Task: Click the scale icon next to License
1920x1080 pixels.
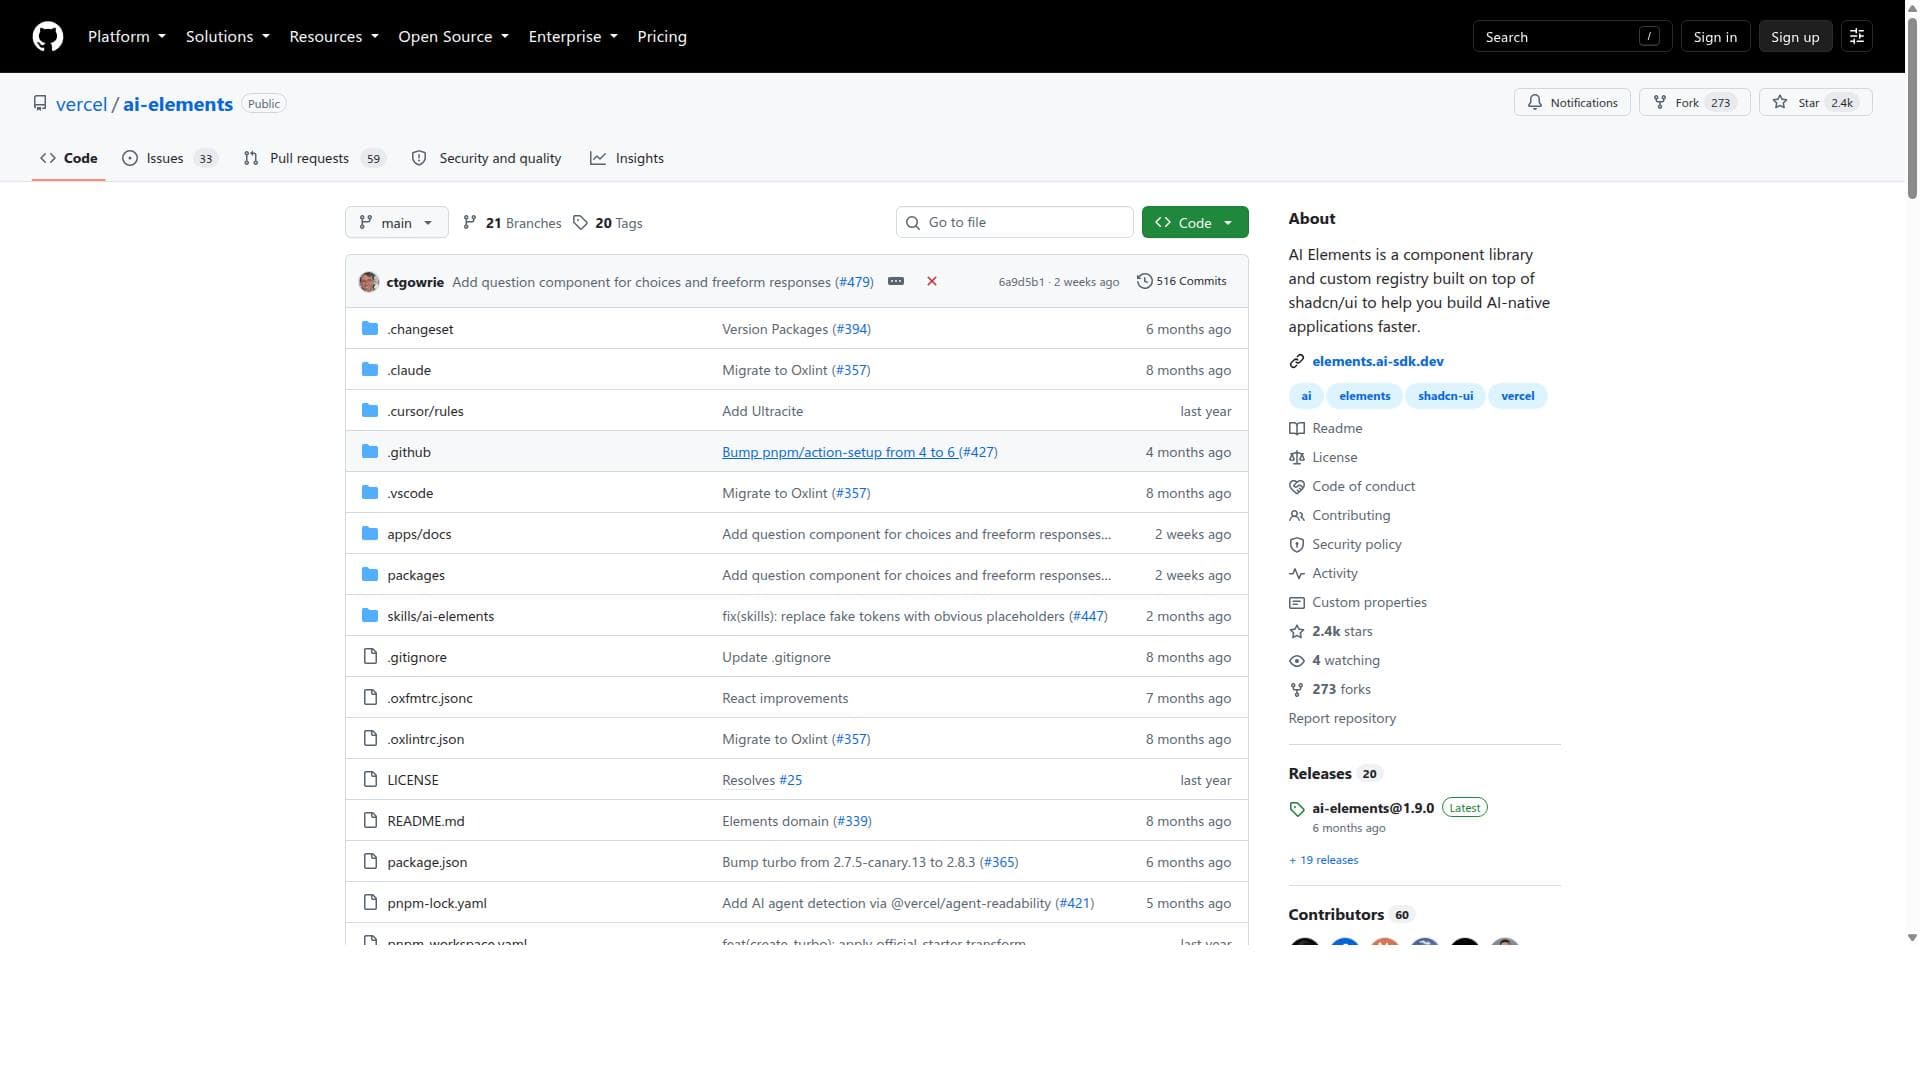Action: [1297, 458]
